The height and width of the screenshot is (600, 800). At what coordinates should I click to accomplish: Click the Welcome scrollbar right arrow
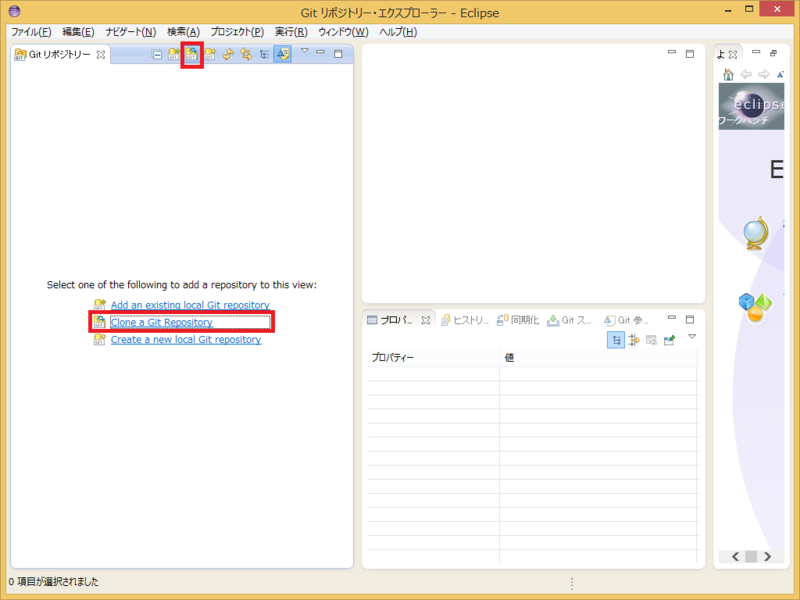click(768, 557)
